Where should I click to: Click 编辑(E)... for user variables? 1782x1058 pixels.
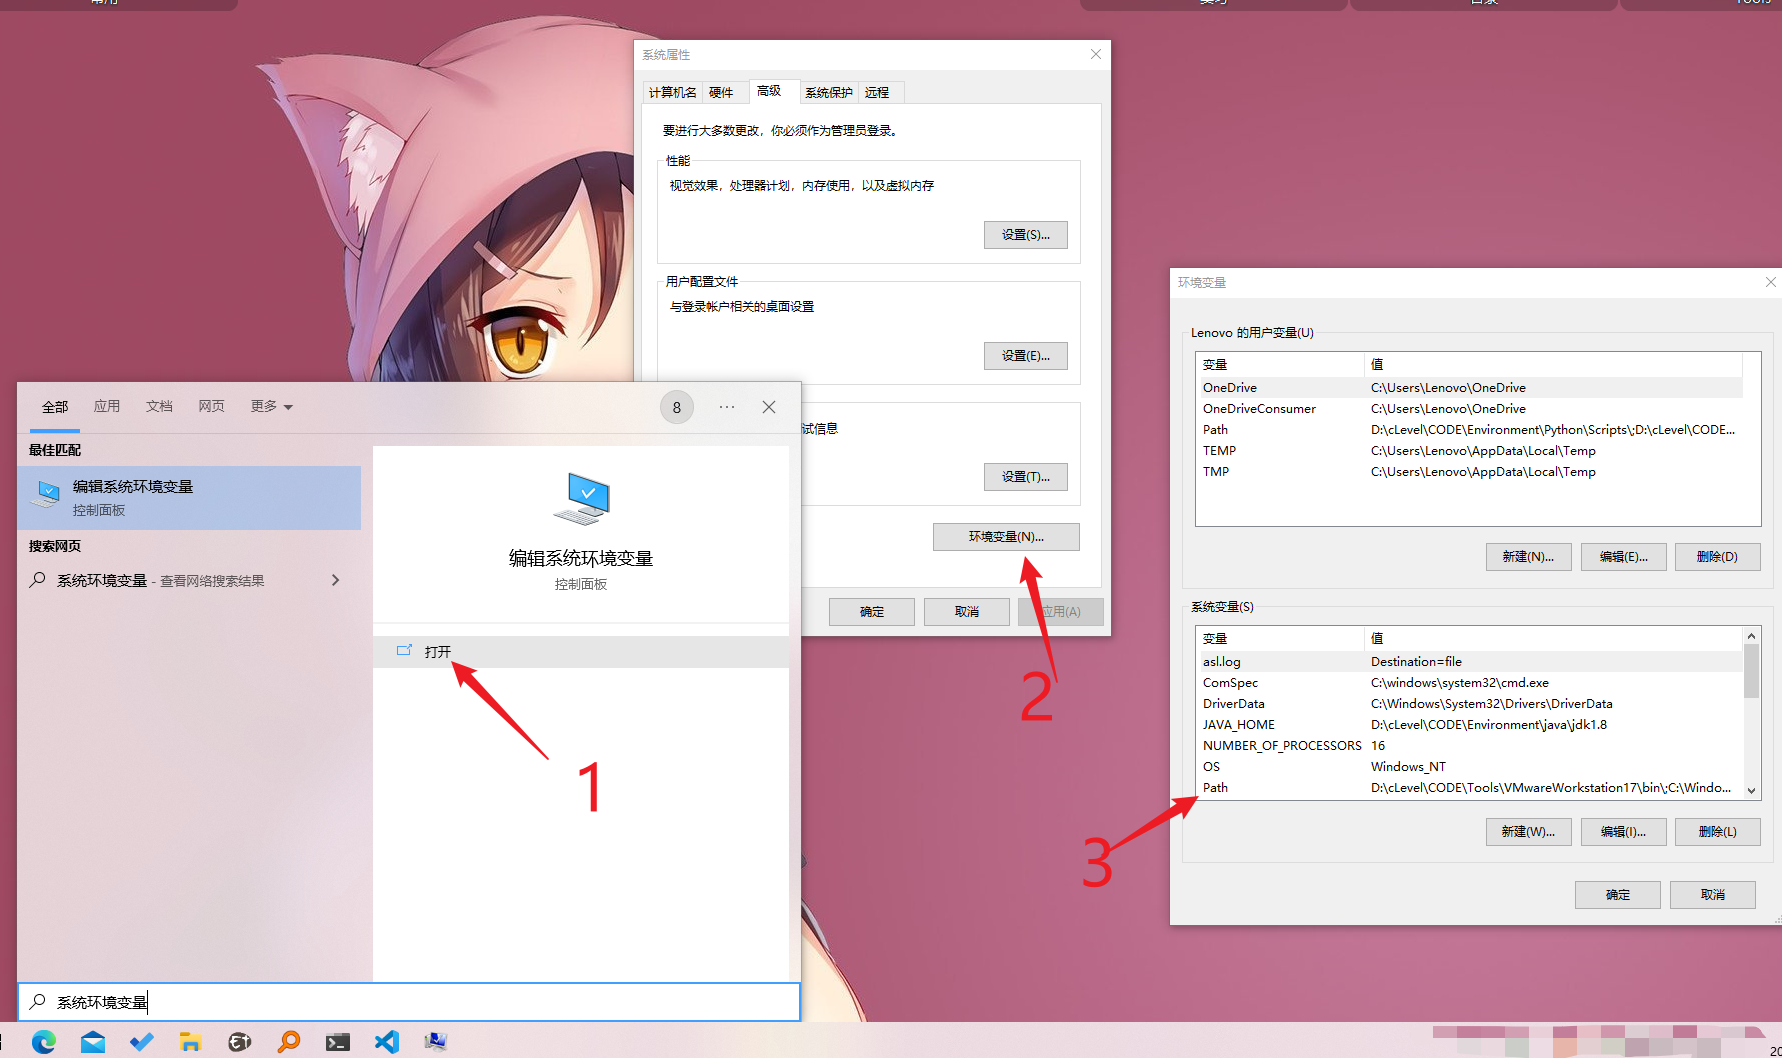pyautogui.click(x=1624, y=557)
